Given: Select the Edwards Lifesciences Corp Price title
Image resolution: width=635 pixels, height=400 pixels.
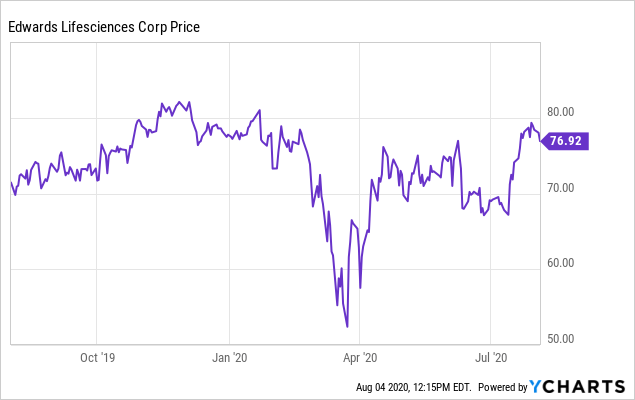Looking at the screenshot, I should [103, 26].
